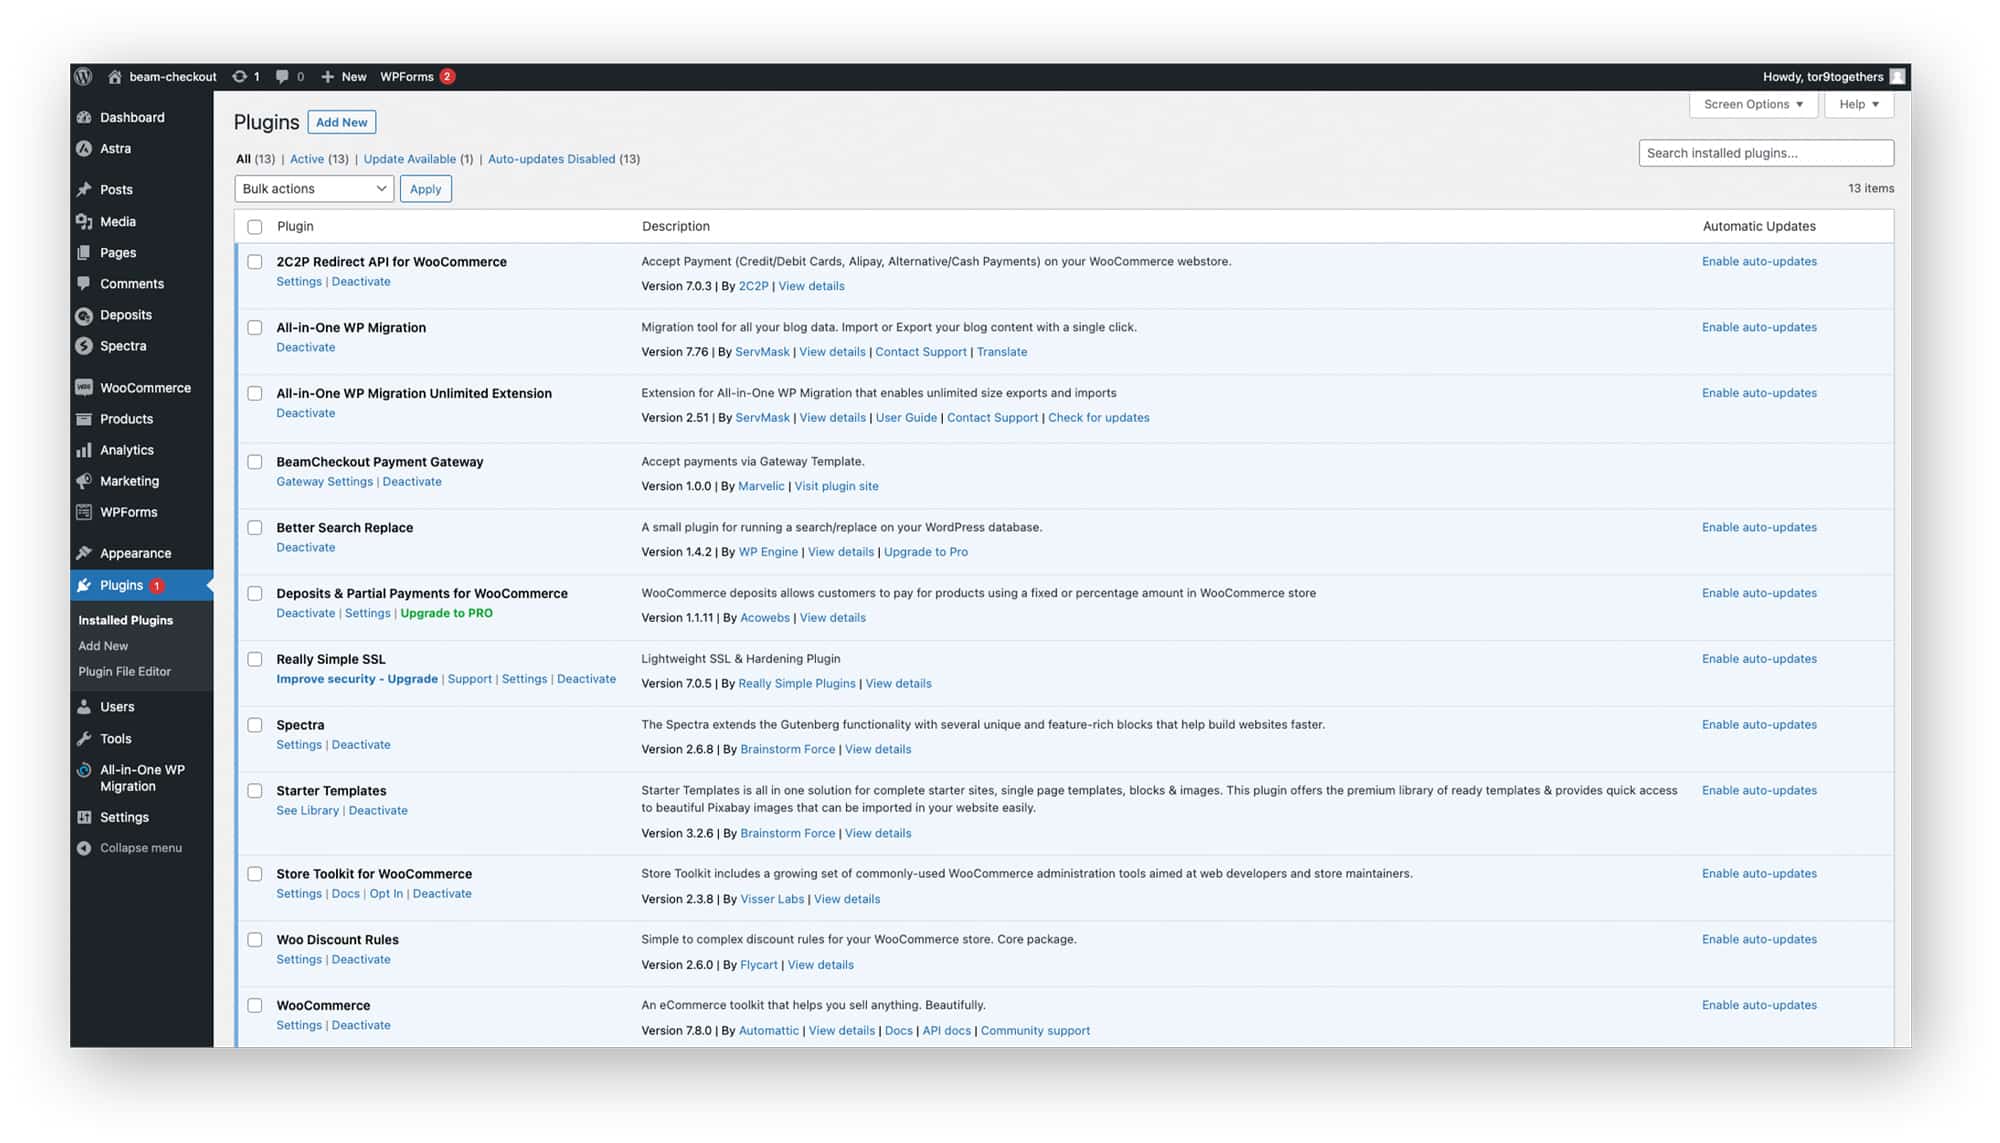2000x1143 pixels.
Task: Click the Pages icon in sidebar
Action: [84, 252]
